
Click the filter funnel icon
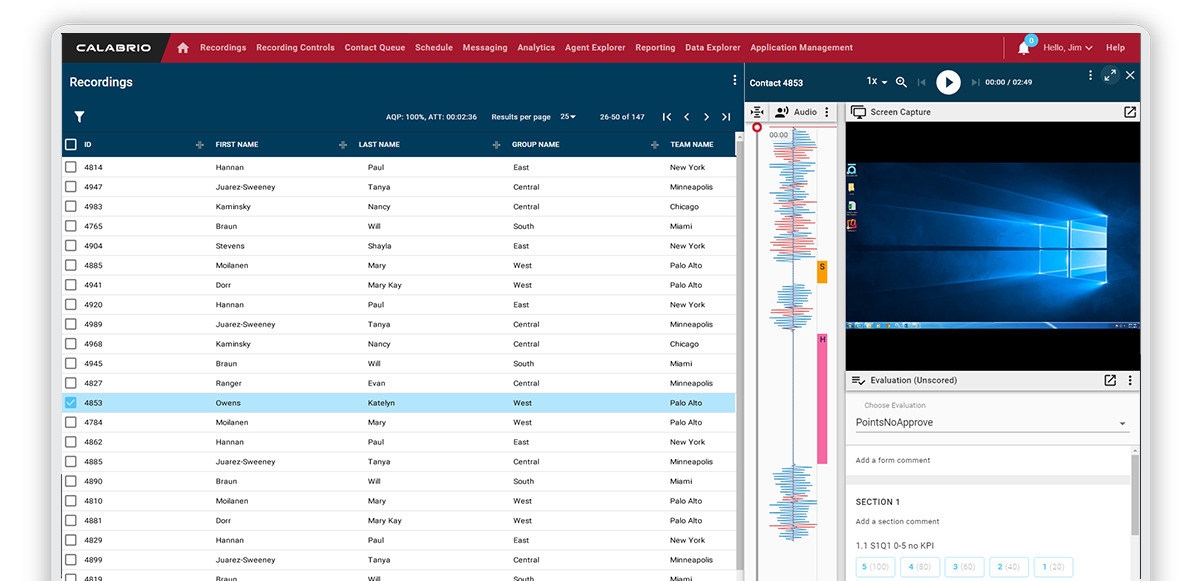coord(79,117)
